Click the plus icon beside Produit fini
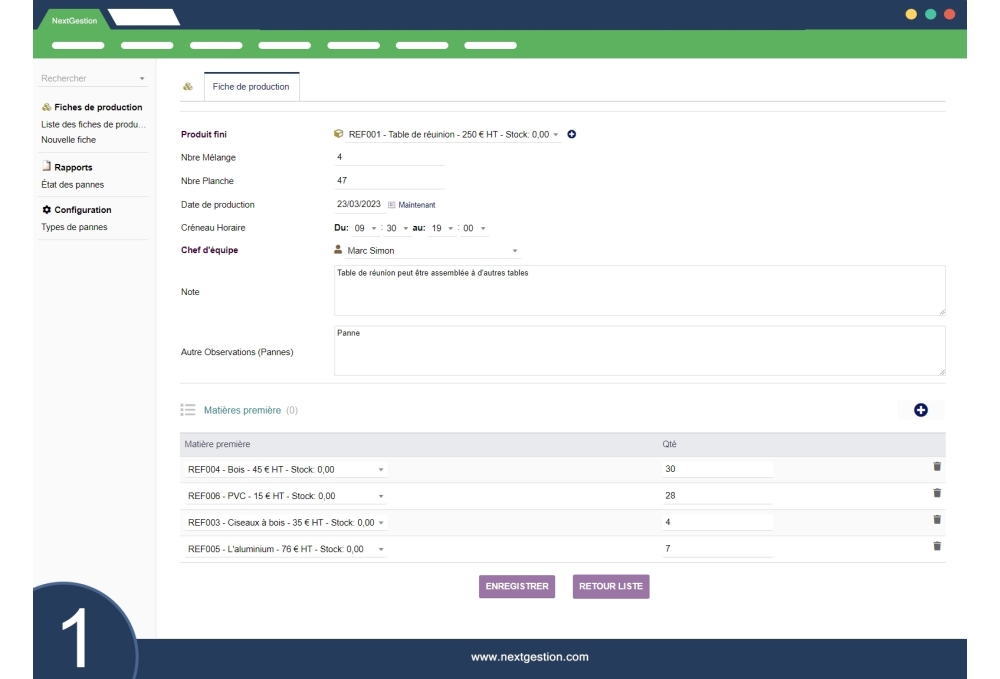The height and width of the screenshot is (679, 1000). click(571, 134)
